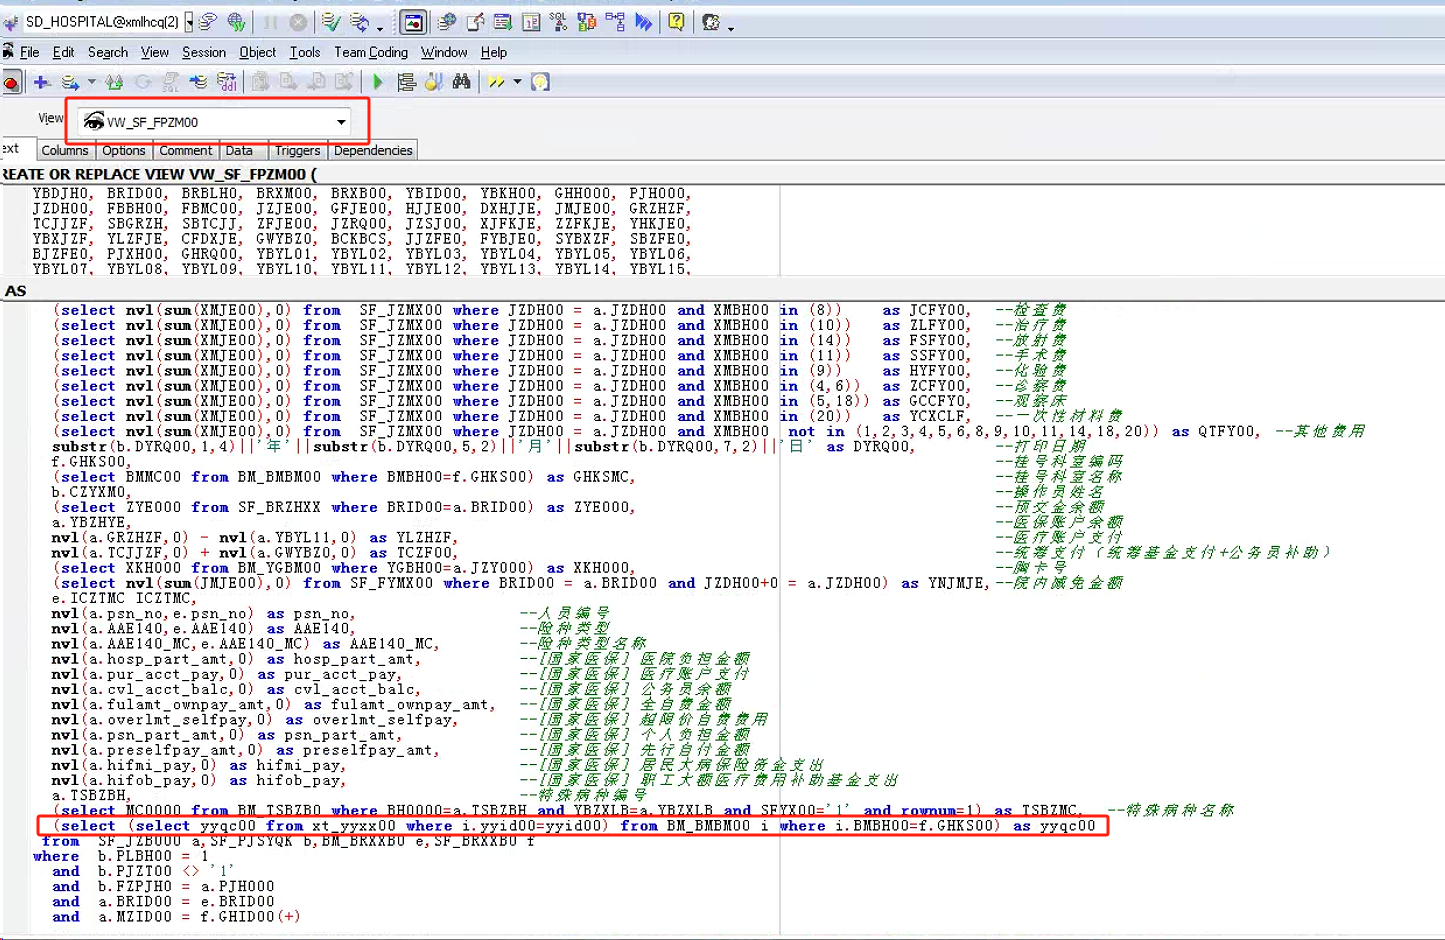Expand the SD_HOSPITAL connection dropdown
This screenshot has height=940, width=1445.
click(x=189, y=21)
